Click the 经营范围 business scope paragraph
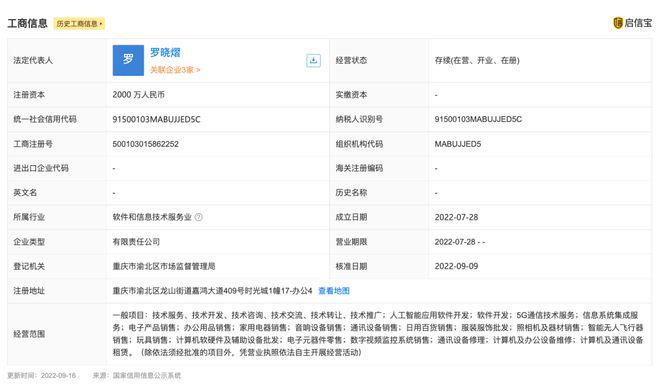The width and height of the screenshot is (660, 385). [x=378, y=334]
